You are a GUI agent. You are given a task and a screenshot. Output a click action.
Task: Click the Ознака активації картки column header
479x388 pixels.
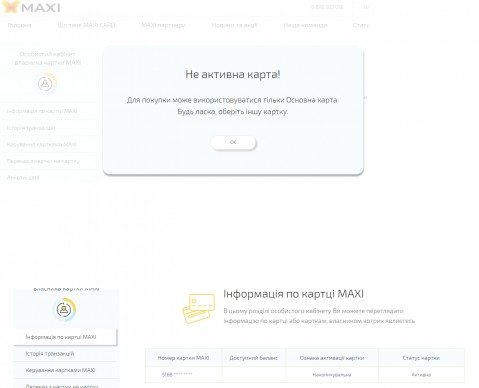point(332,358)
